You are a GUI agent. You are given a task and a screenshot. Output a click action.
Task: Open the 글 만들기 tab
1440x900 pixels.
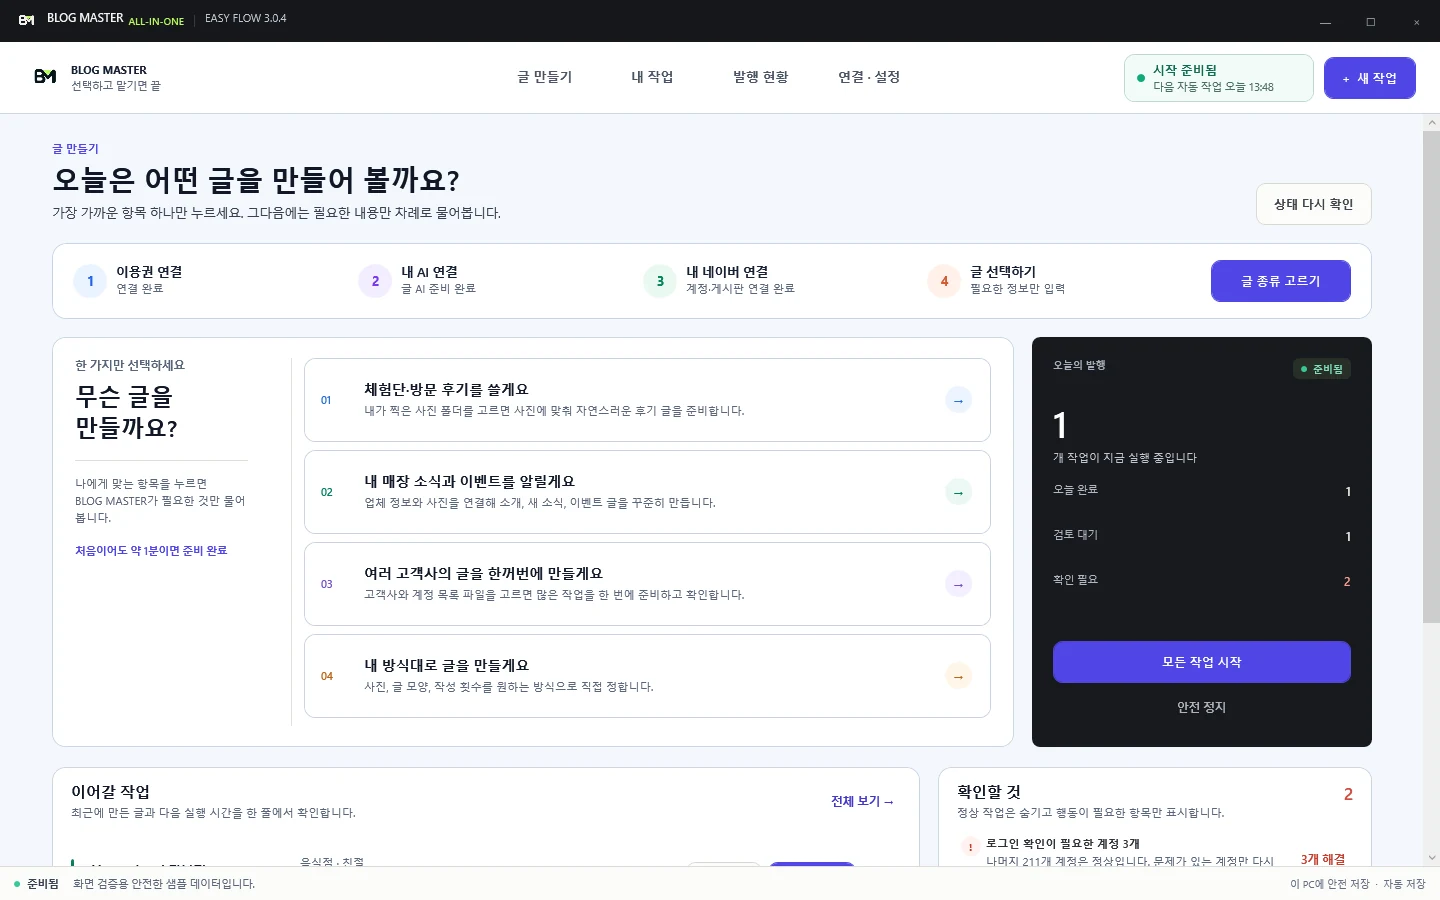(545, 77)
